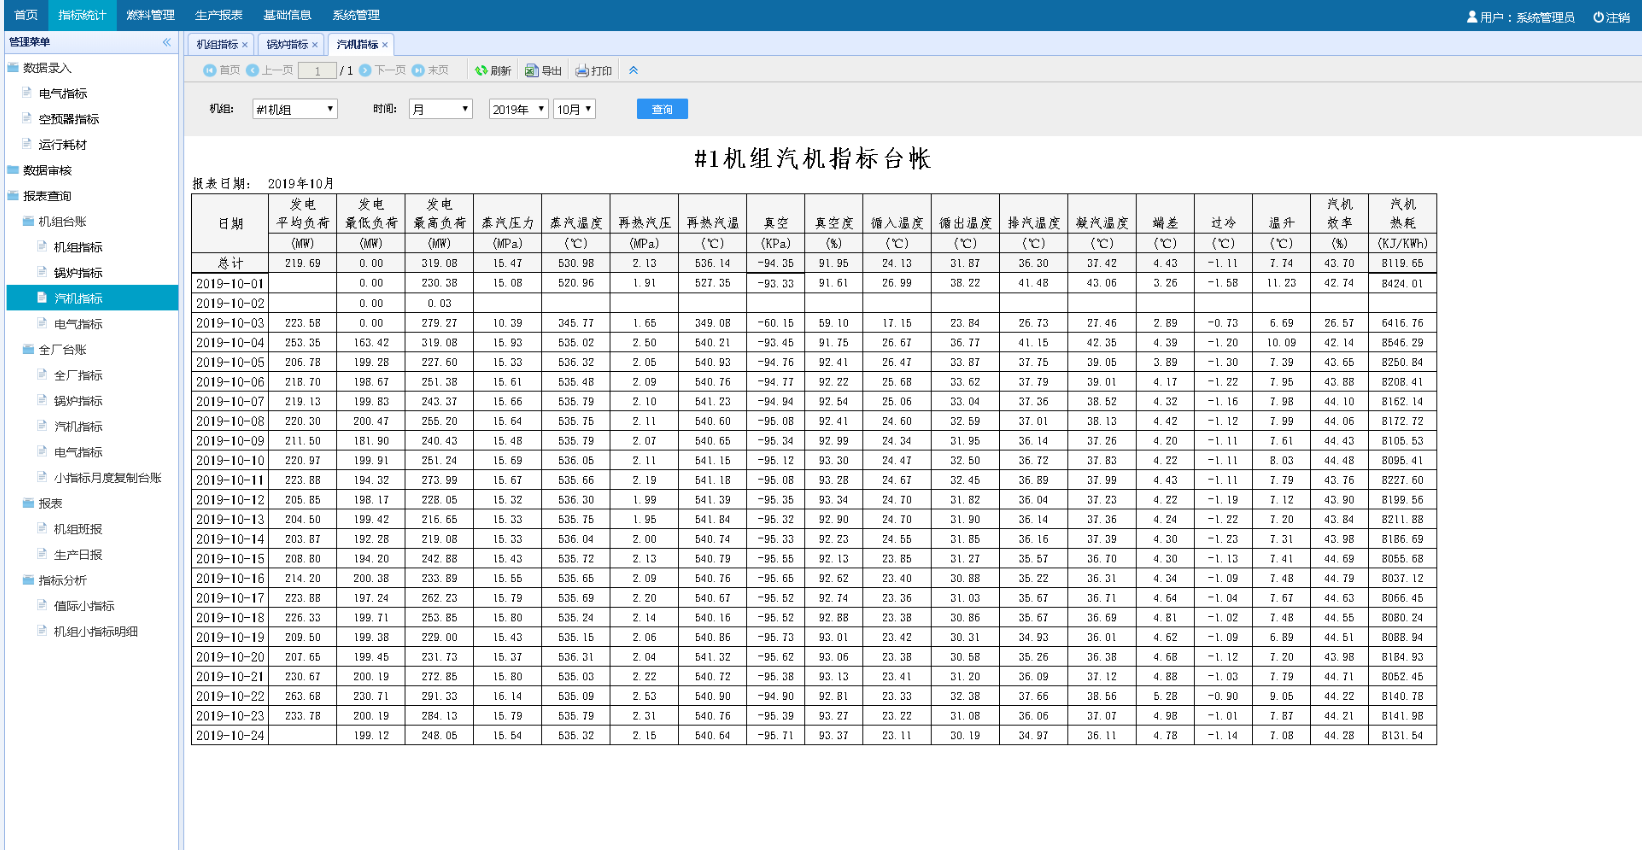
Task: Collapse the 指标分析 folder
Action: coord(62,580)
